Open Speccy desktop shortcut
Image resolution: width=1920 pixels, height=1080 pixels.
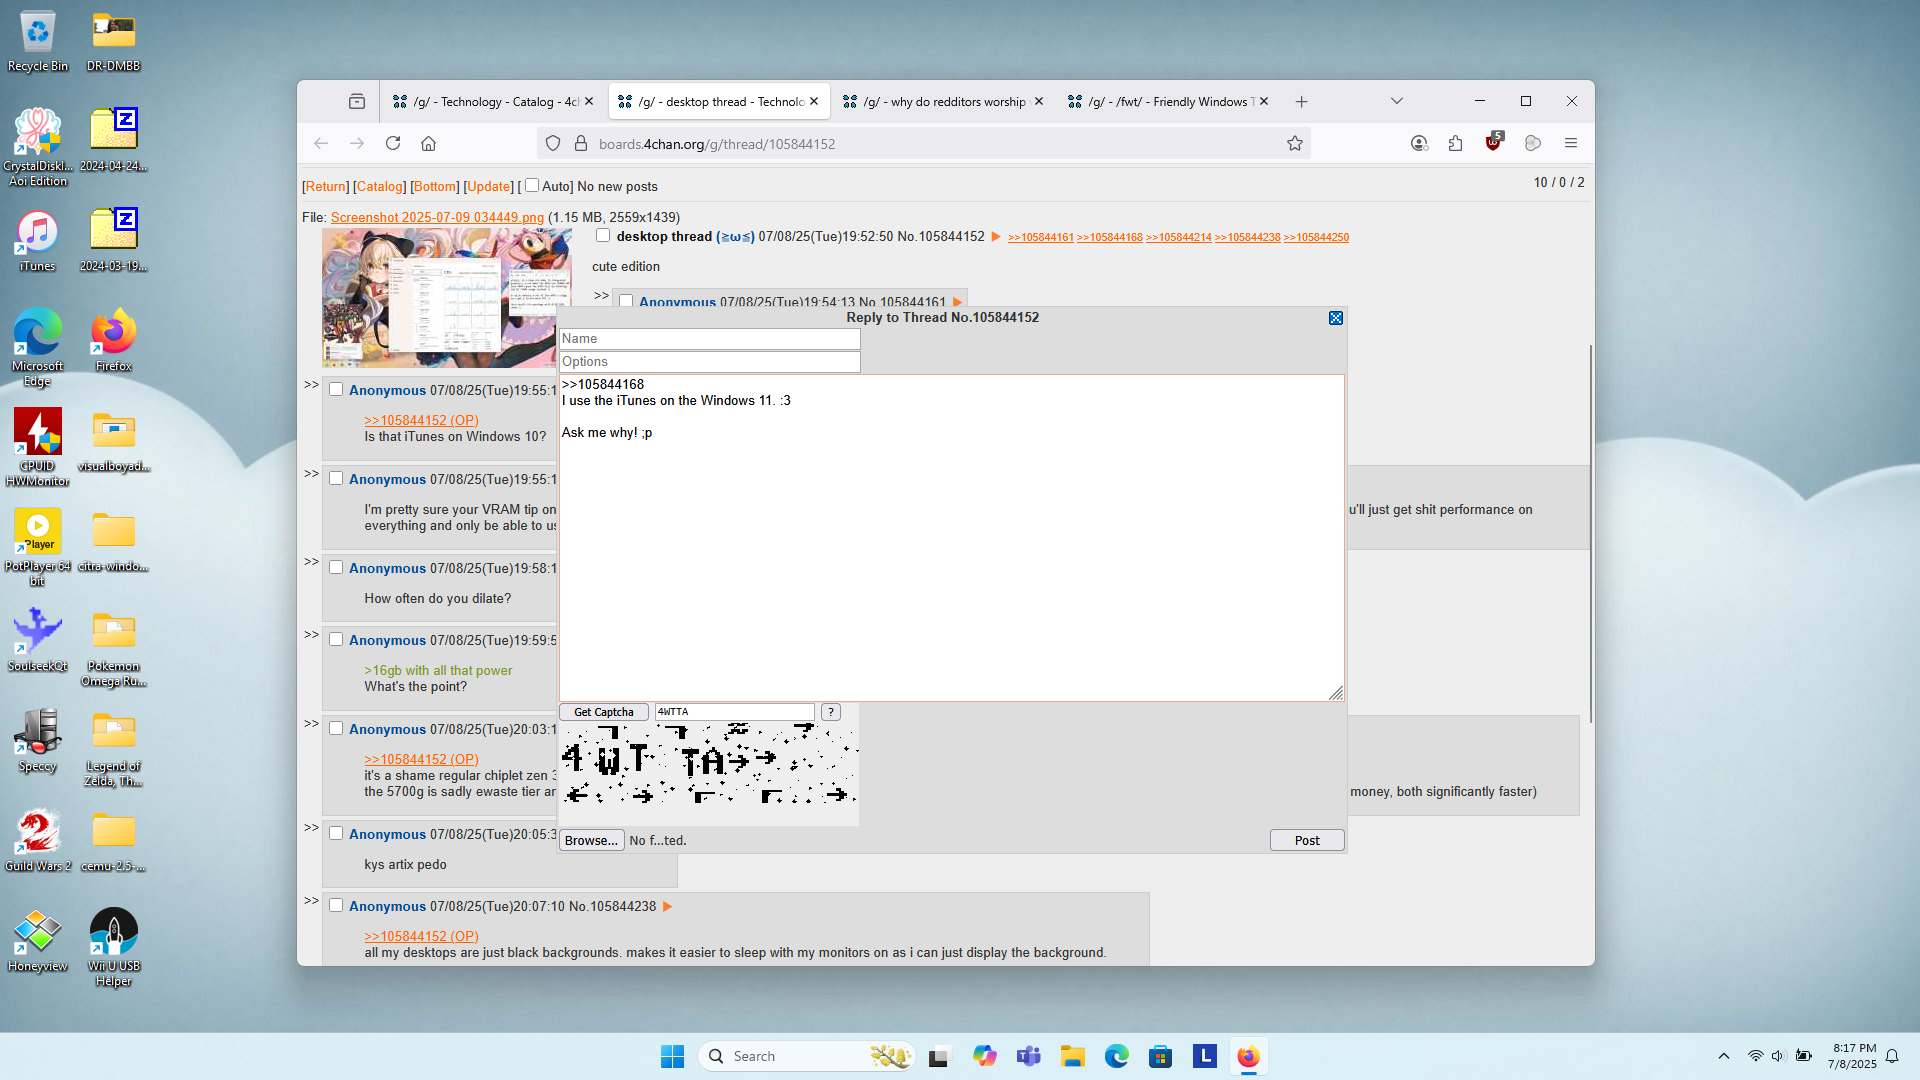(x=38, y=741)
